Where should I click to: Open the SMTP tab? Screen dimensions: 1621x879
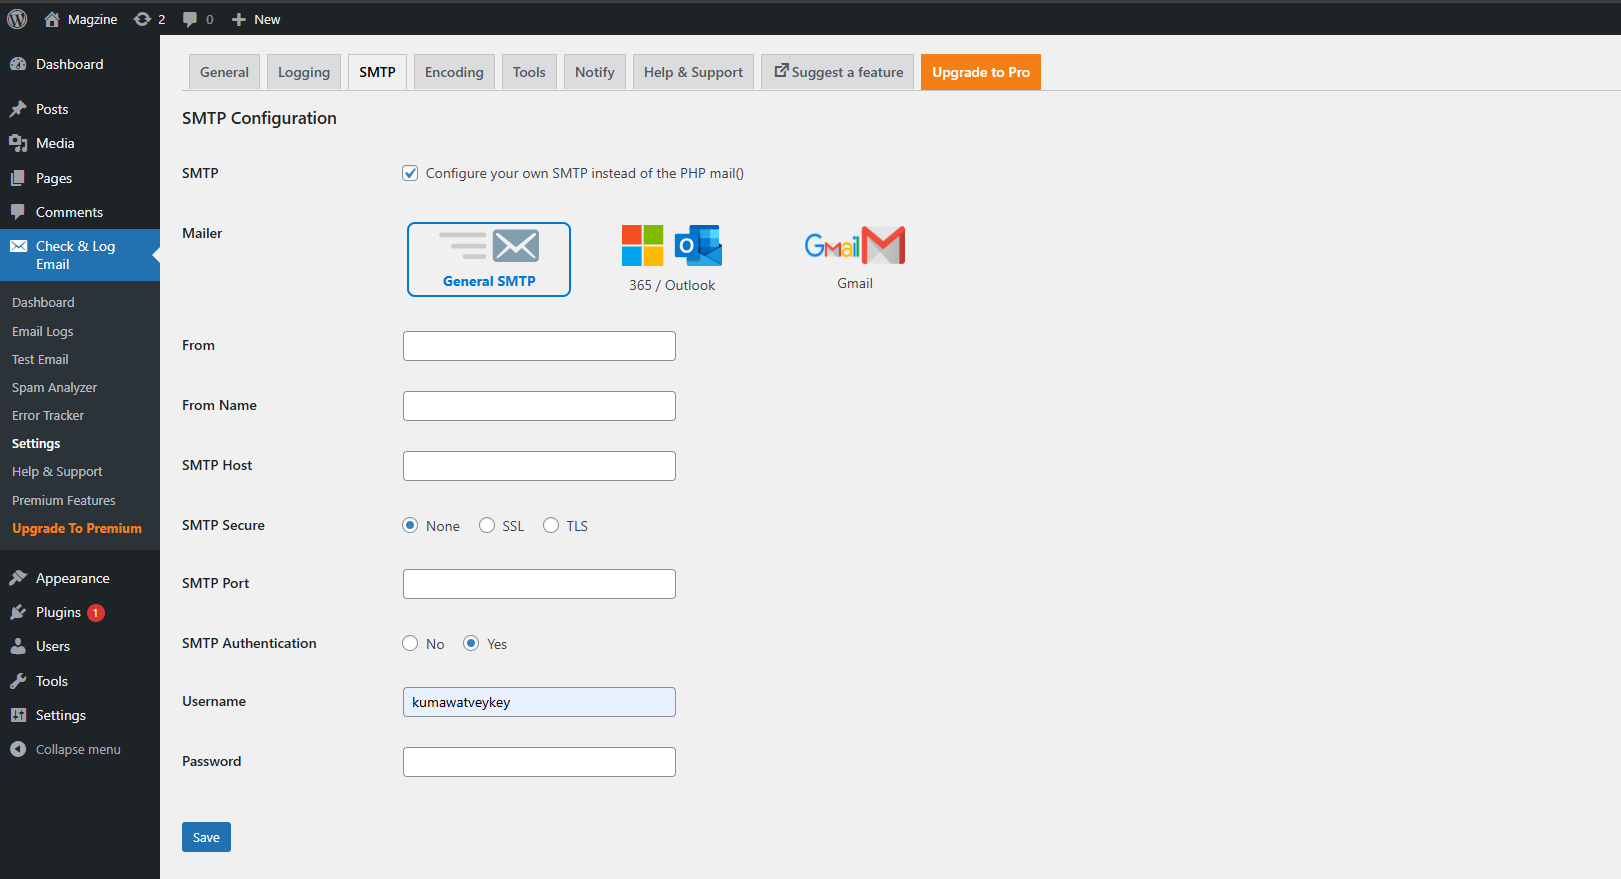tap(377, 72)
